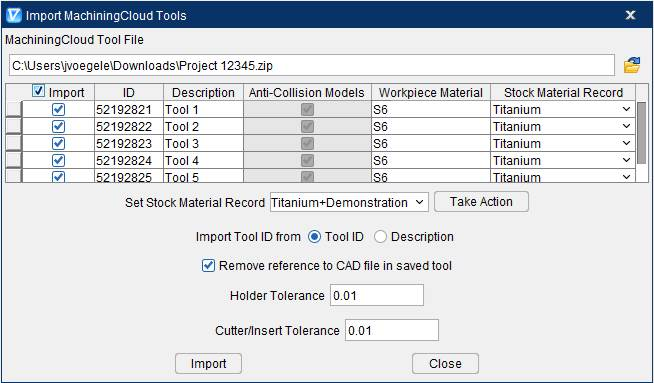Select the Tool ID radio button
Screen dimensions: 654x383
(x=314, y=237)
